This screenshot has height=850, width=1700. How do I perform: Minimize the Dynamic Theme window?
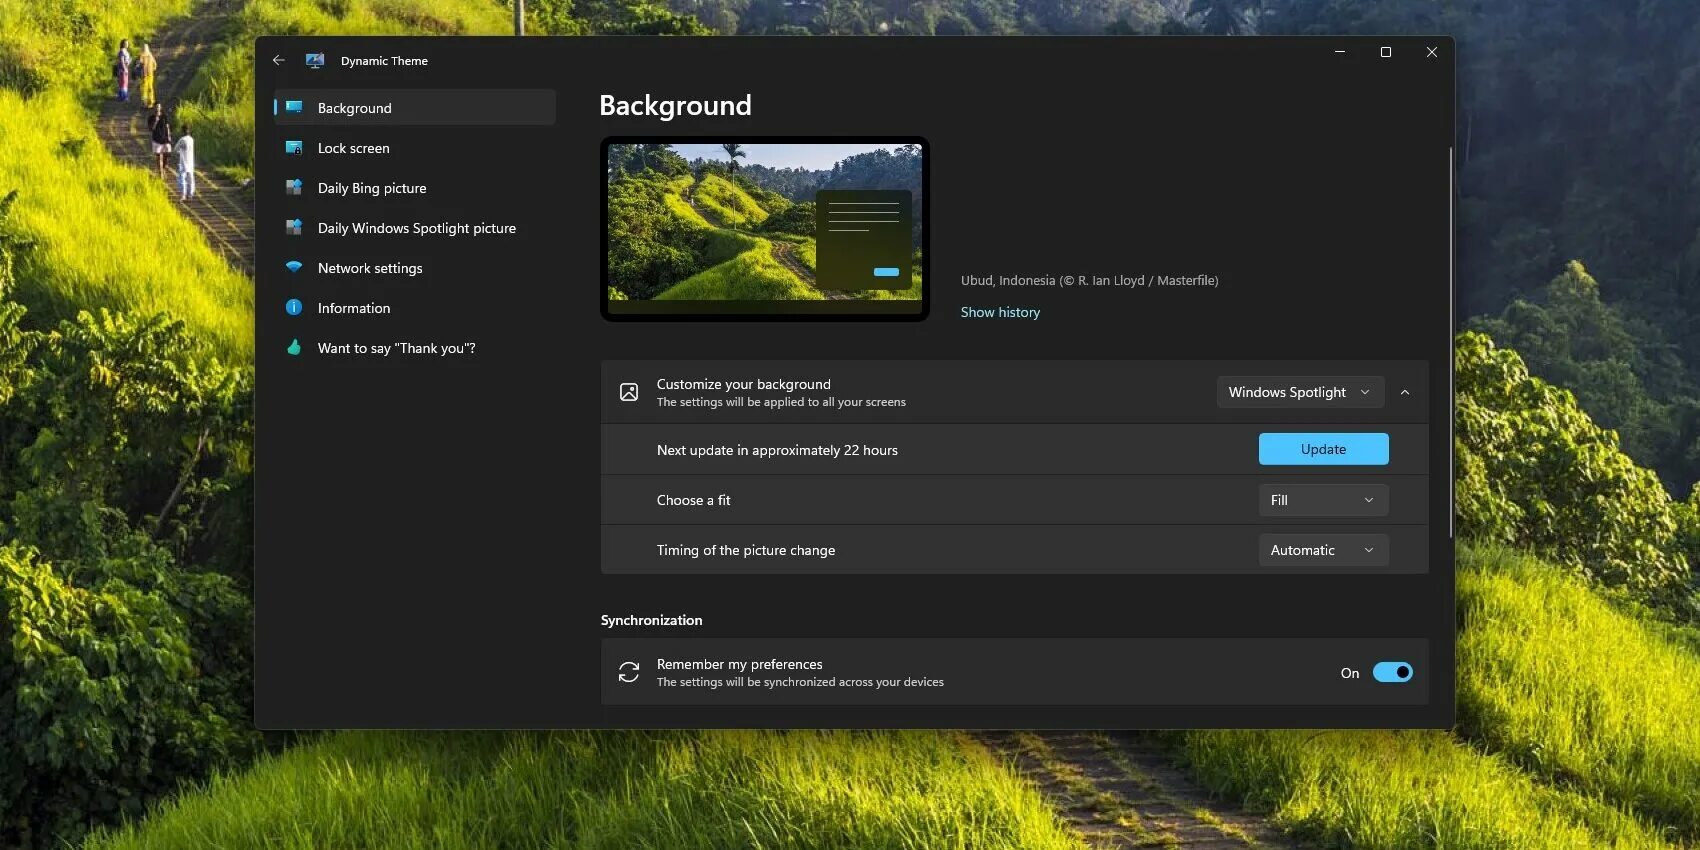[x=1340, y=52]
